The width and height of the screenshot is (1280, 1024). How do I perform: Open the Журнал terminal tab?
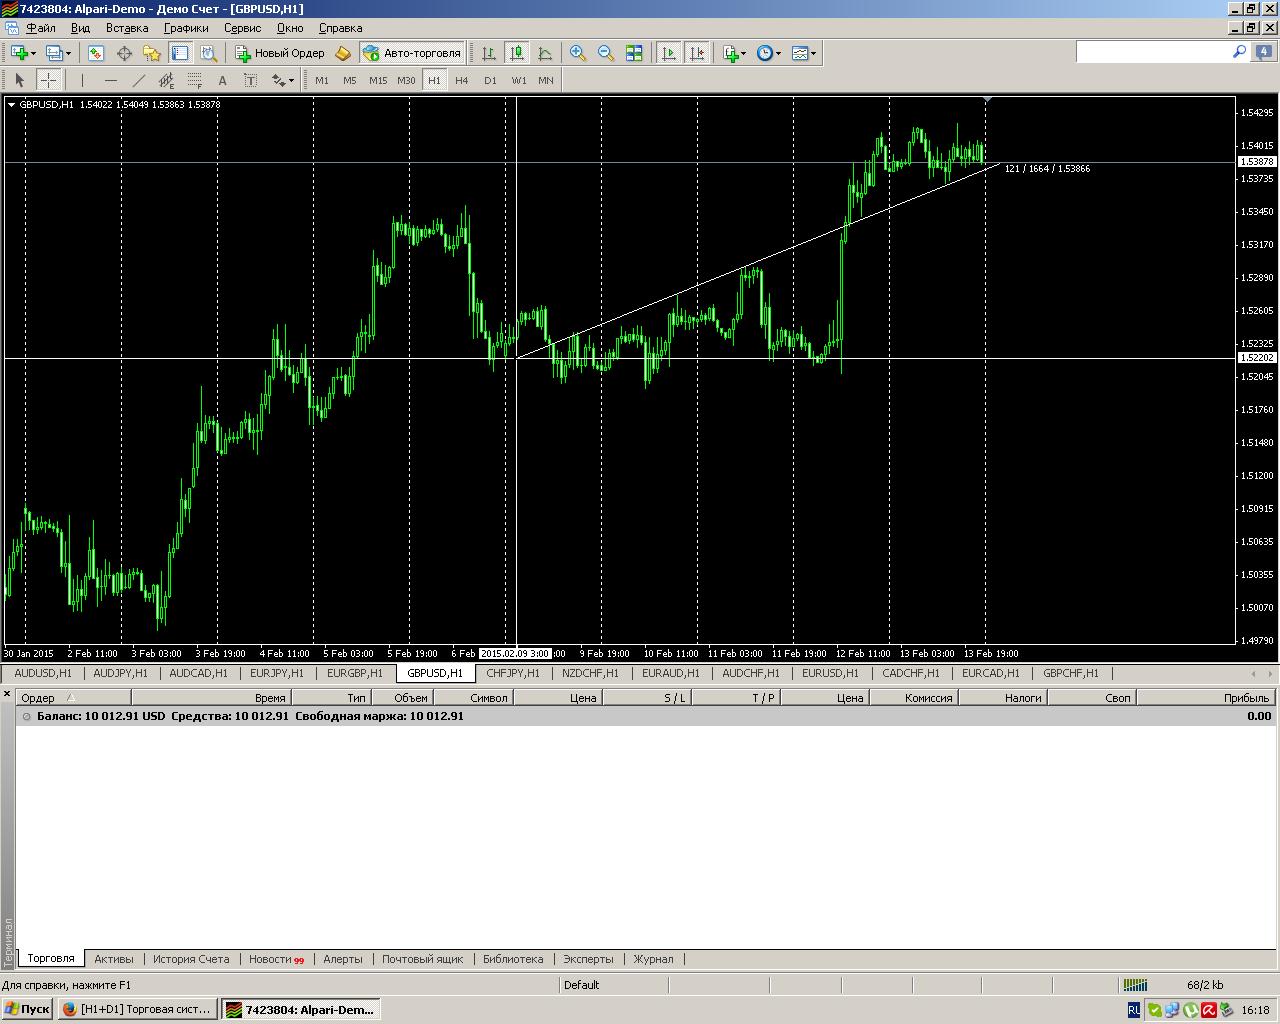[x=653, y=959]
